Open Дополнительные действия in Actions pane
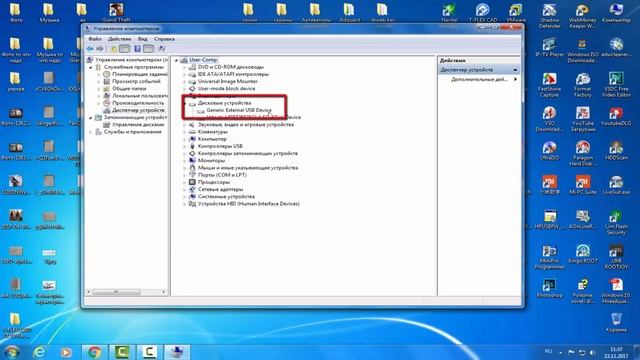This screenshot has height=360, width=640. click(480, 79)
